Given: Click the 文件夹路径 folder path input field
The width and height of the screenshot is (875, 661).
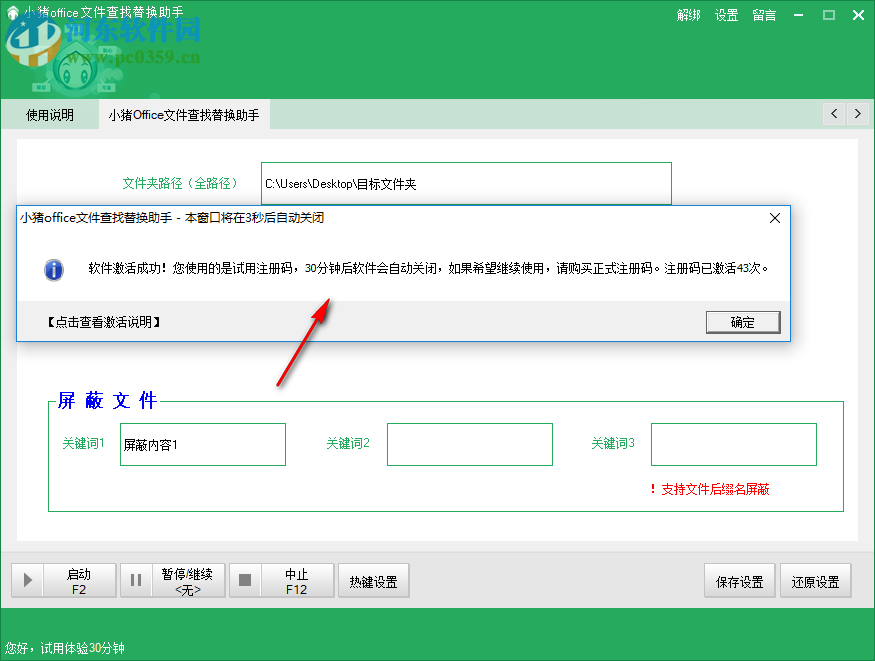Looking at the screenshot, I should click(464, 184).
